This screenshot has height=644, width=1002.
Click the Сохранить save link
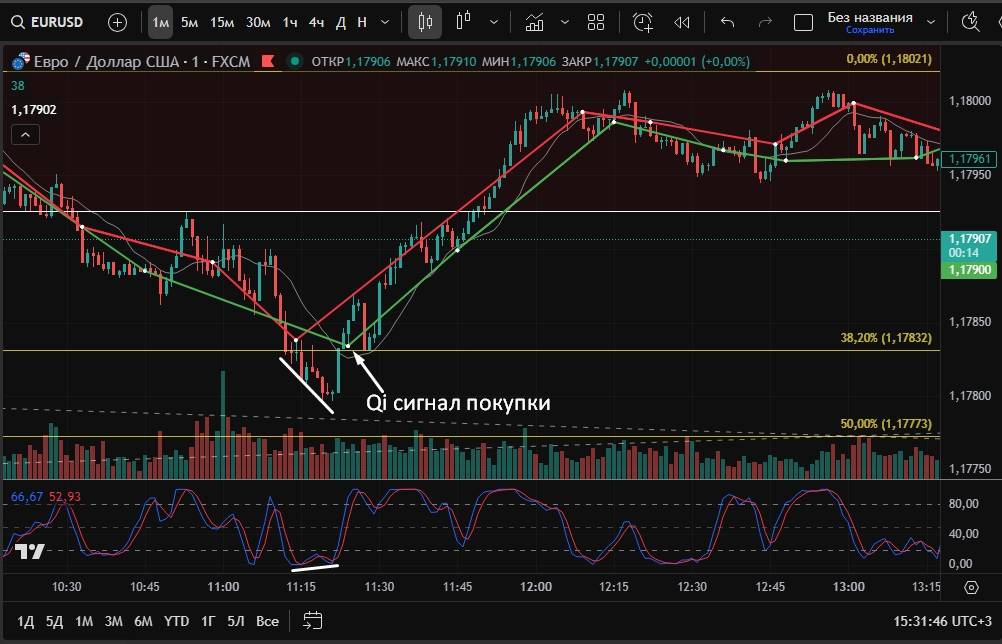tap(869, 30)
